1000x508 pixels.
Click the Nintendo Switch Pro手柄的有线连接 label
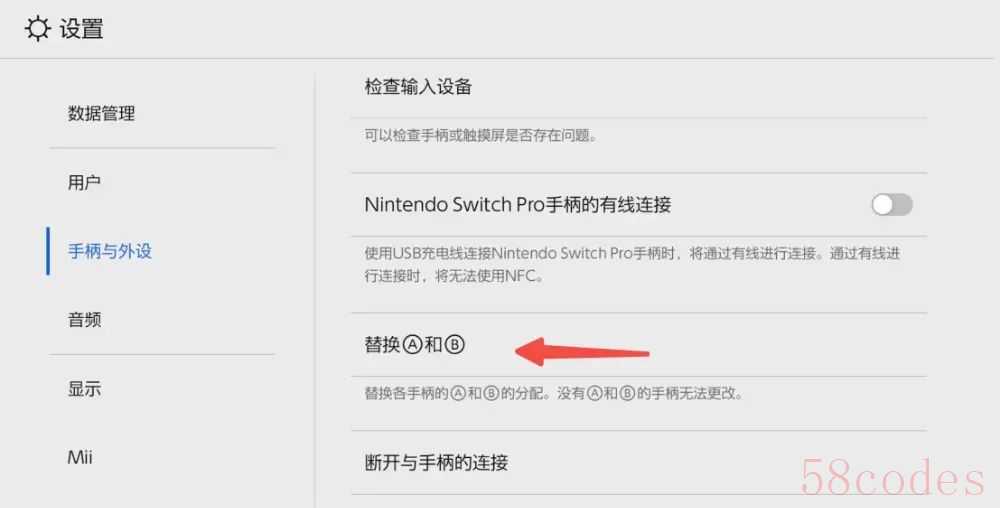(x=518, y=205)
